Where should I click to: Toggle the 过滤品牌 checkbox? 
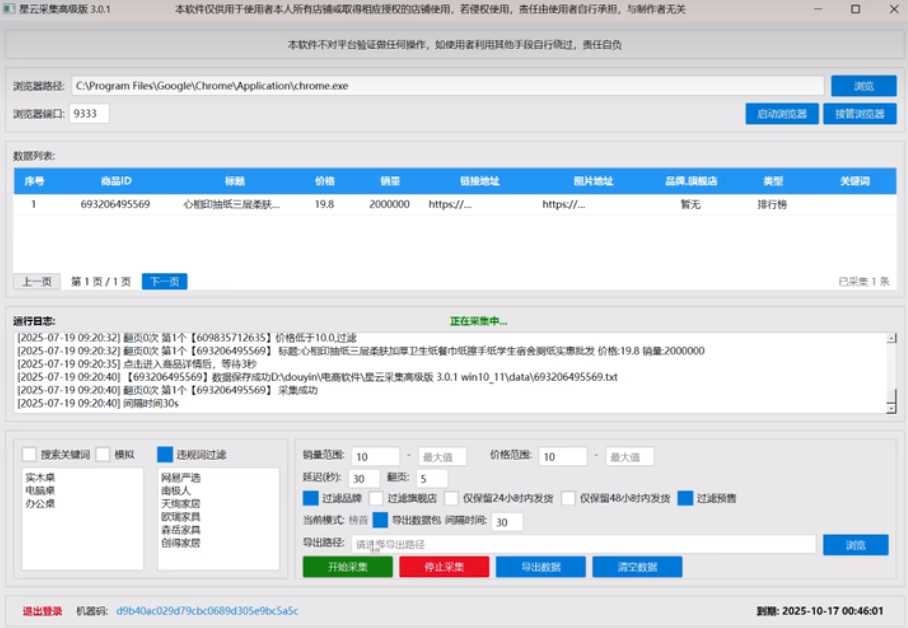[310, 498]
